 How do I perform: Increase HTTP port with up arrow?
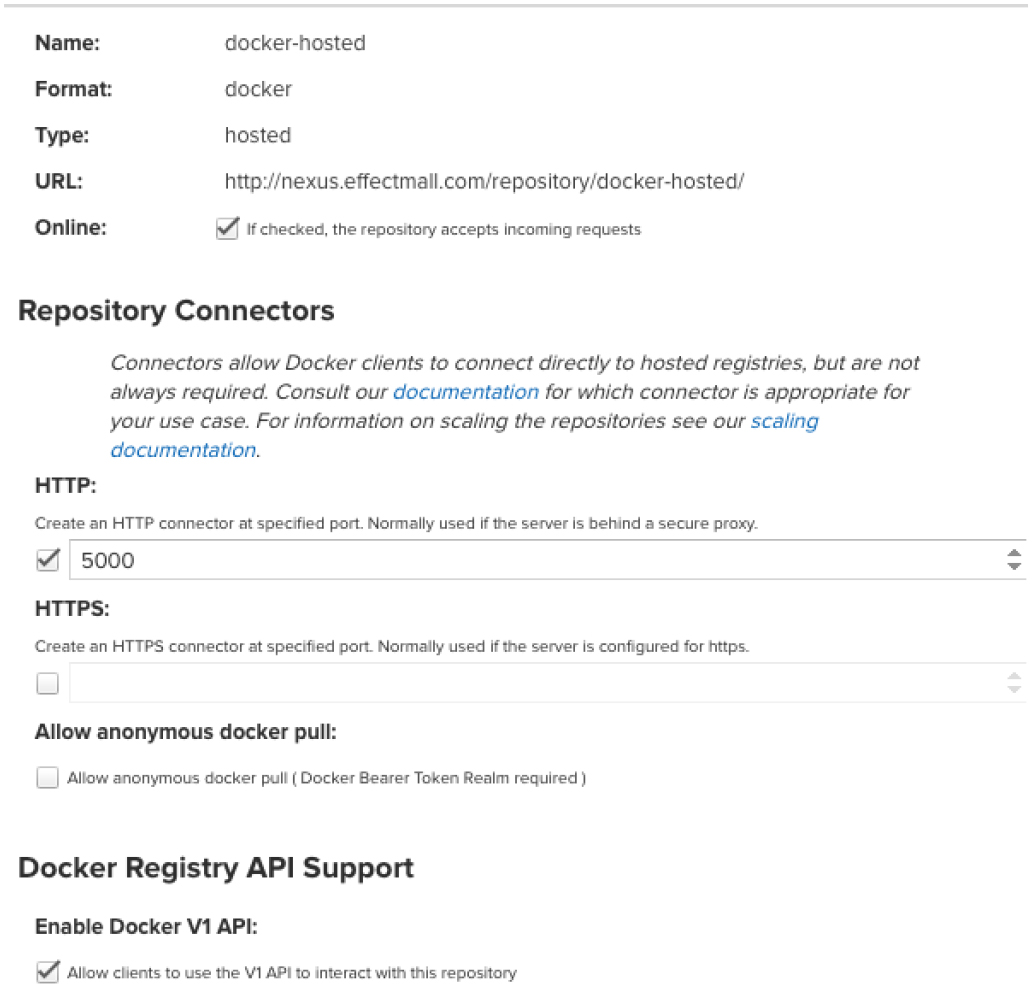(1014, 553)
